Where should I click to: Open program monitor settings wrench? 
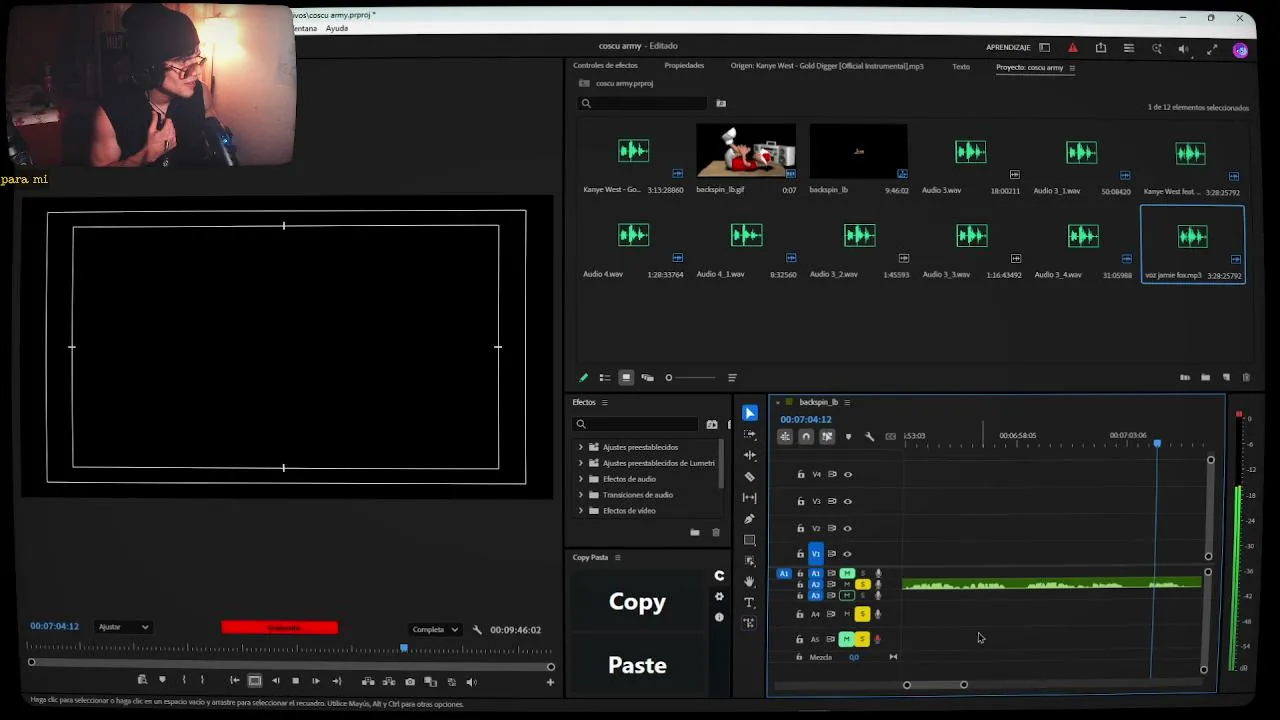(477, 630)
